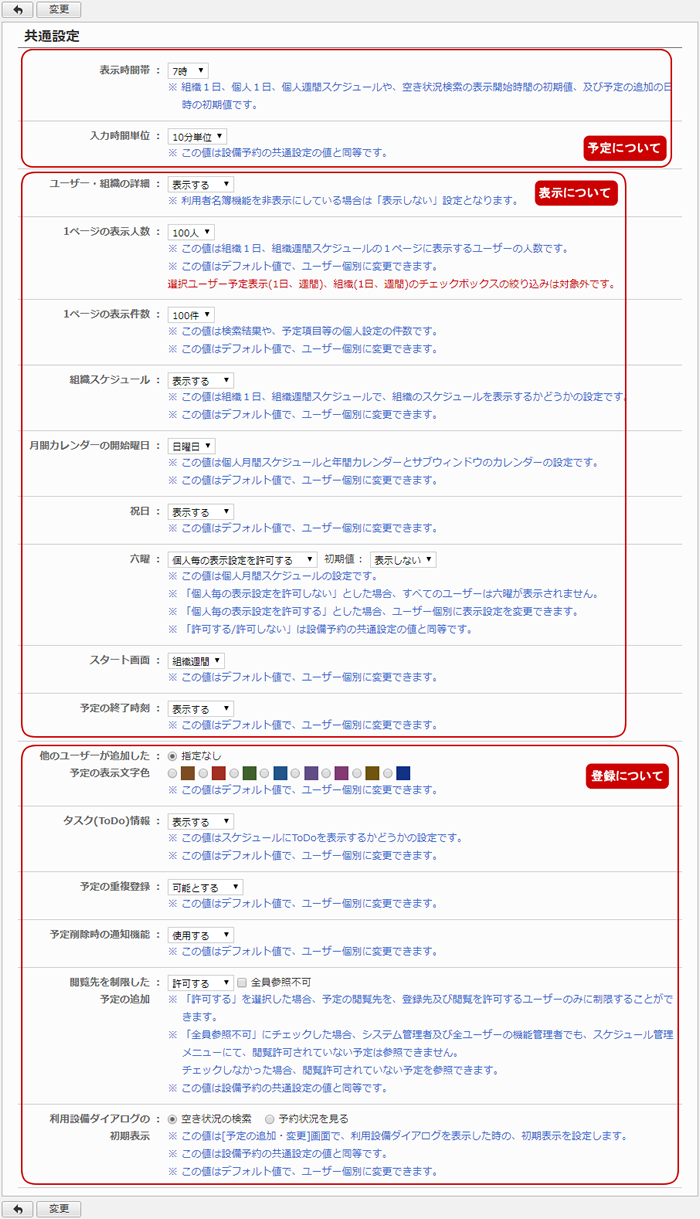Open the 表示時間帯 dropdown
The image size is (700, 1219).
pos(188,71)
